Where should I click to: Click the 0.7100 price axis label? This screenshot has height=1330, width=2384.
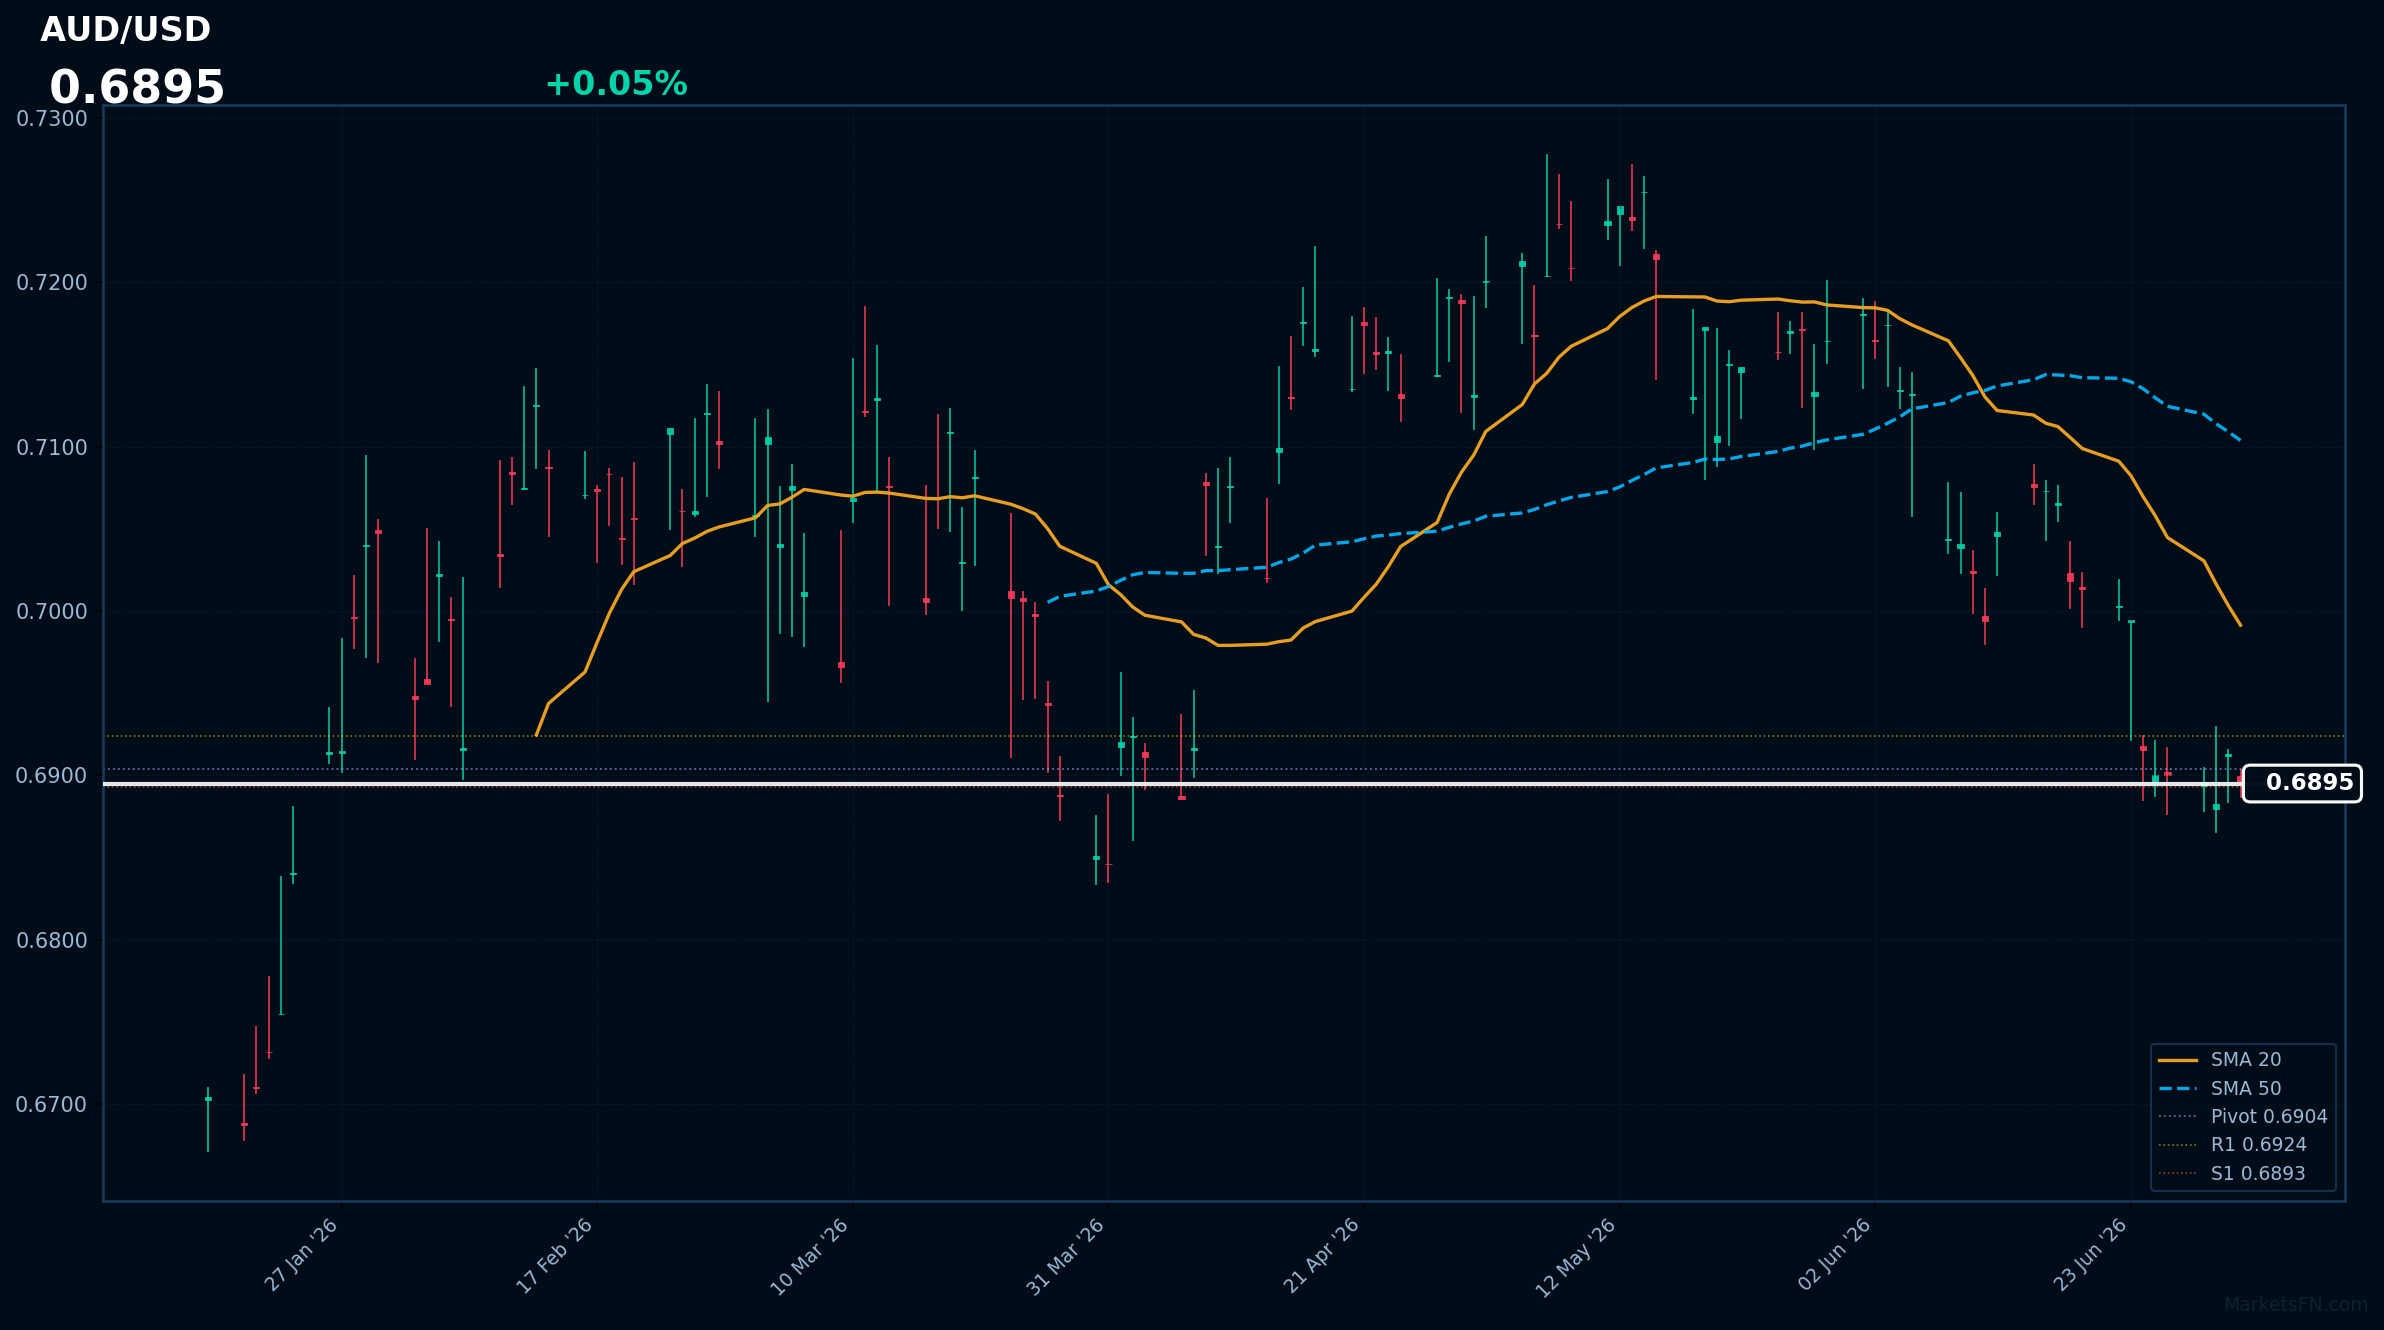(52, 448)
